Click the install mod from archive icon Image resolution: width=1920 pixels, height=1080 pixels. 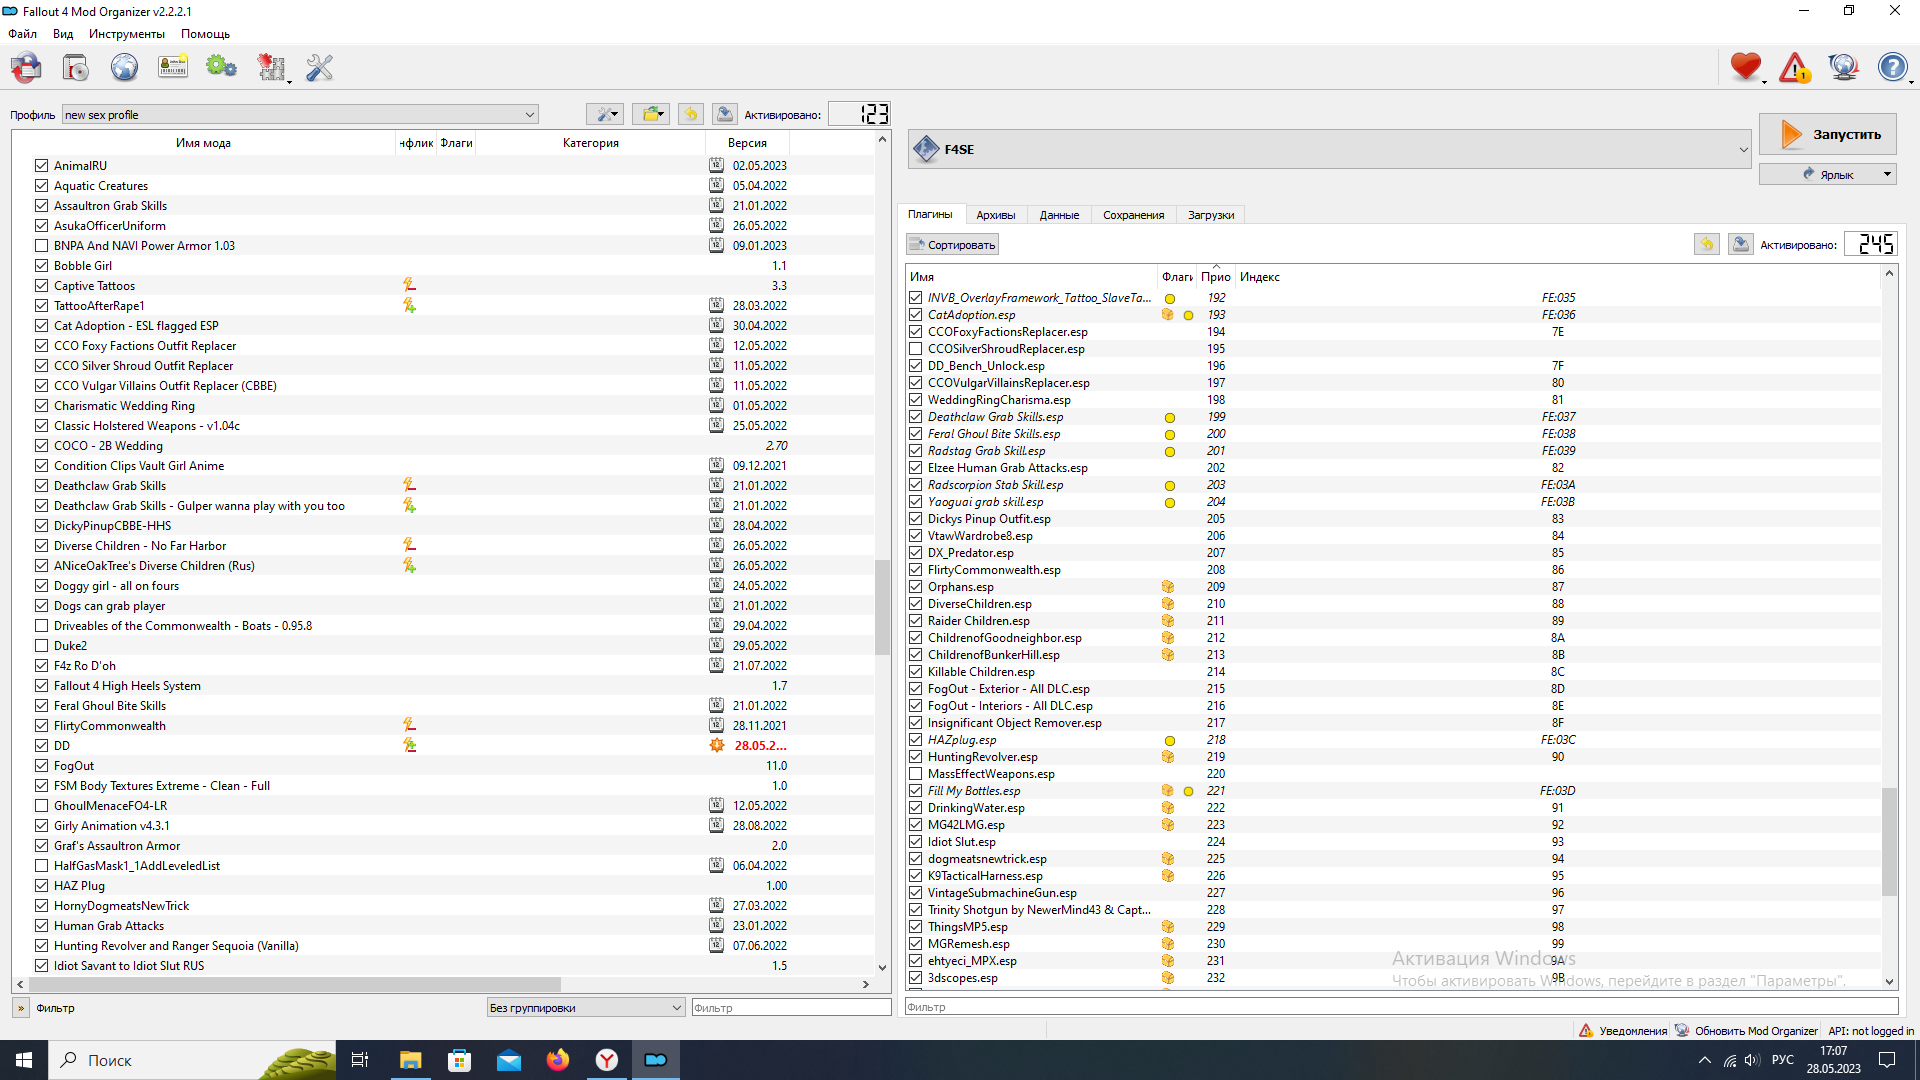click(x=75, y=68)
